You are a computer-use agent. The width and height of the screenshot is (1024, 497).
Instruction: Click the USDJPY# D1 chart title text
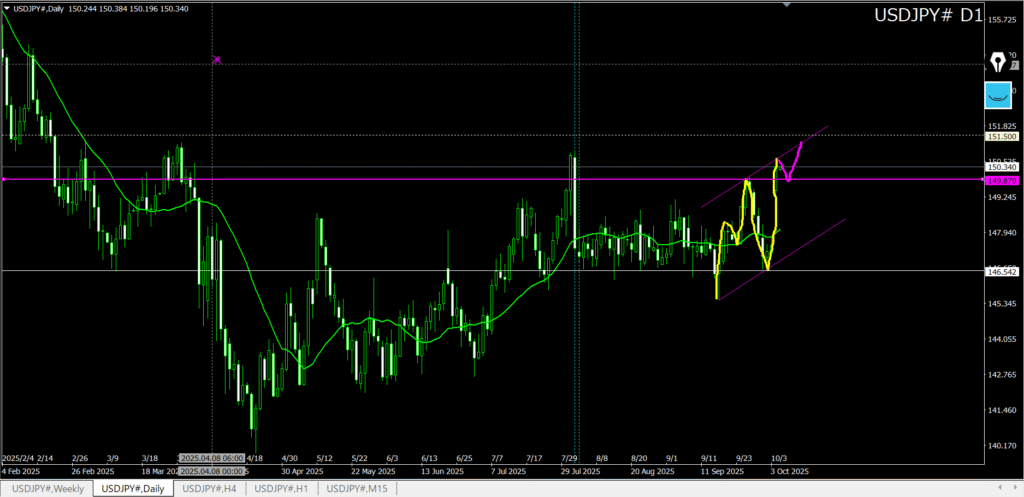coord(927,16)
